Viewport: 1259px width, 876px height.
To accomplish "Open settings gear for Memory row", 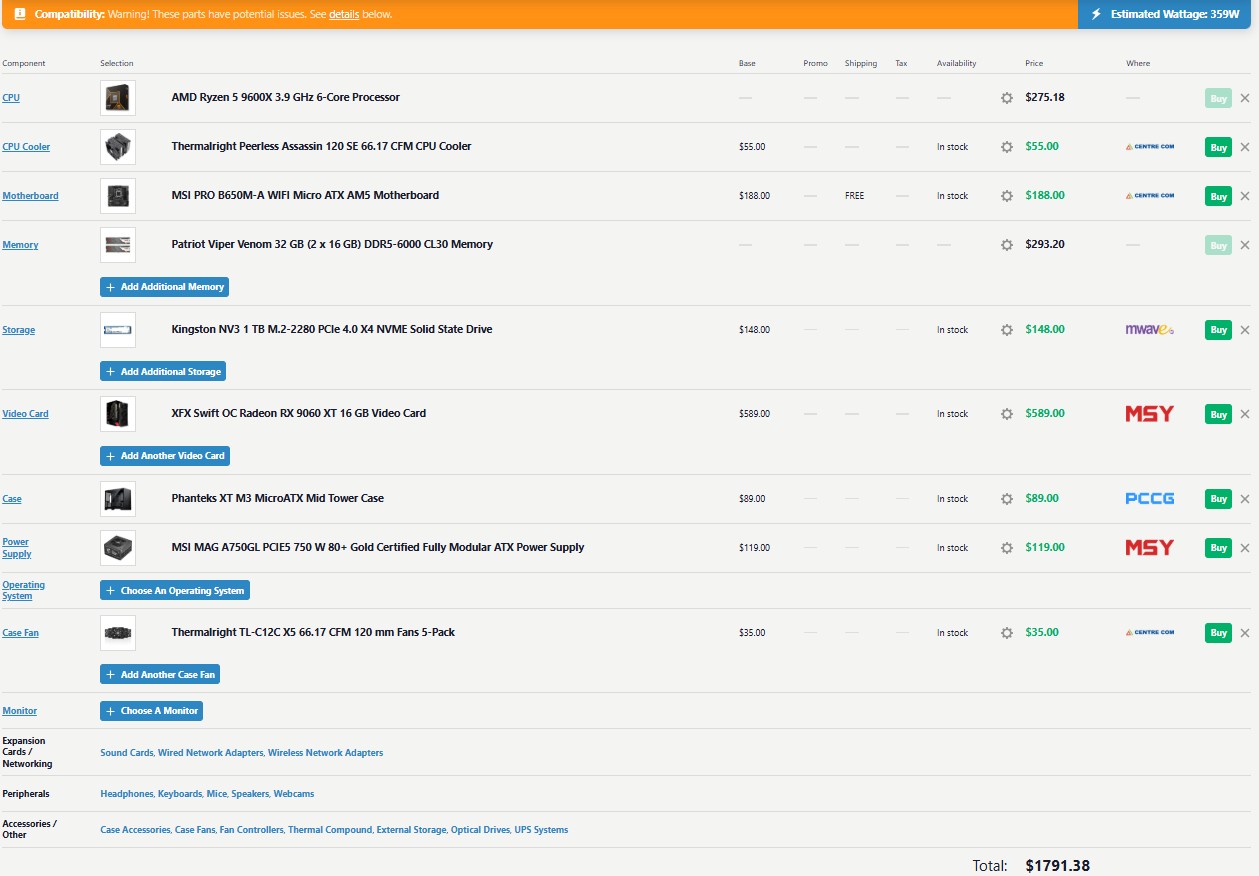I will (1007, 245).
